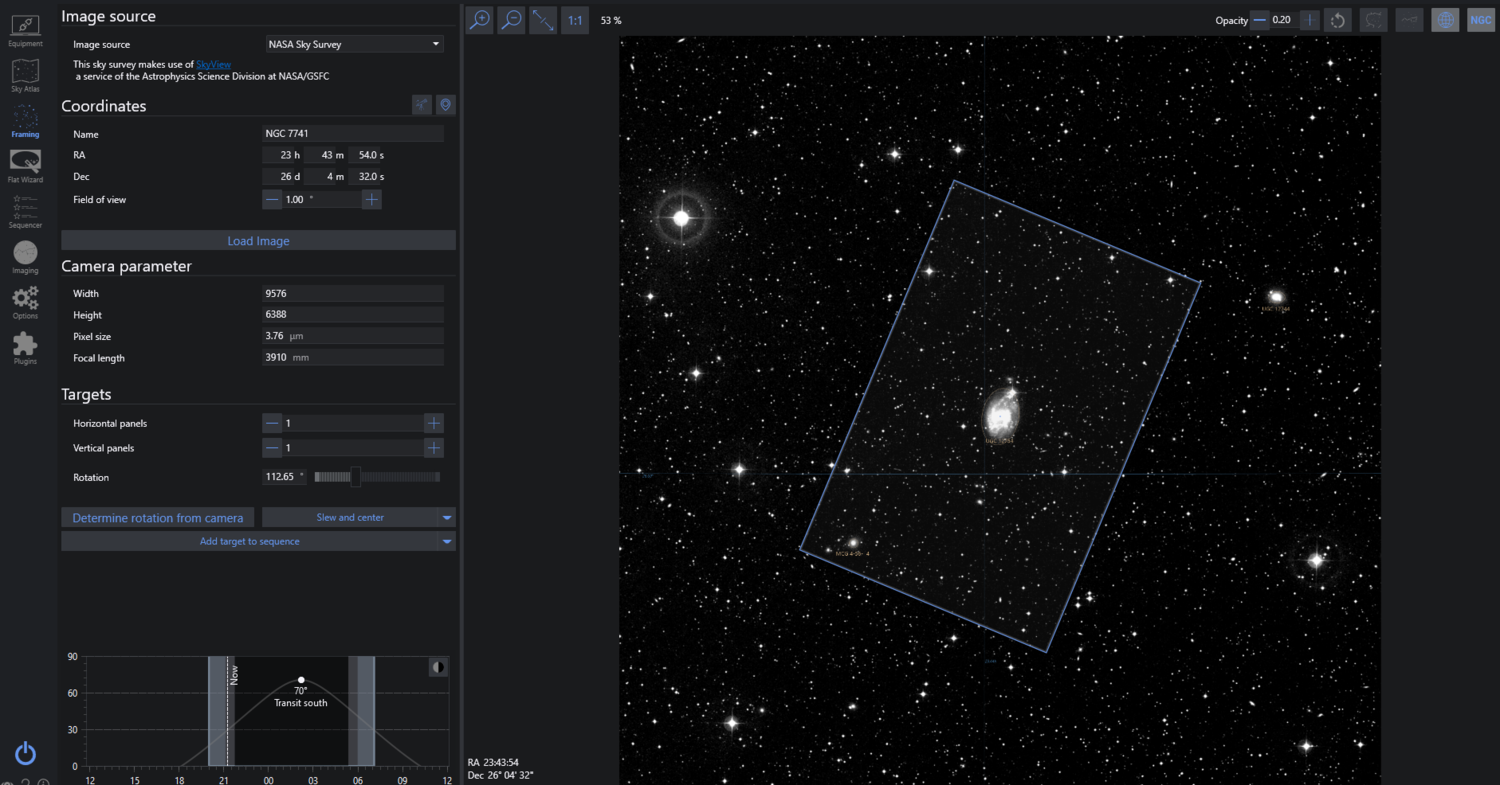1500x785 pixels.
Task: Click the Load Image button
Action: tap(258, 241)
